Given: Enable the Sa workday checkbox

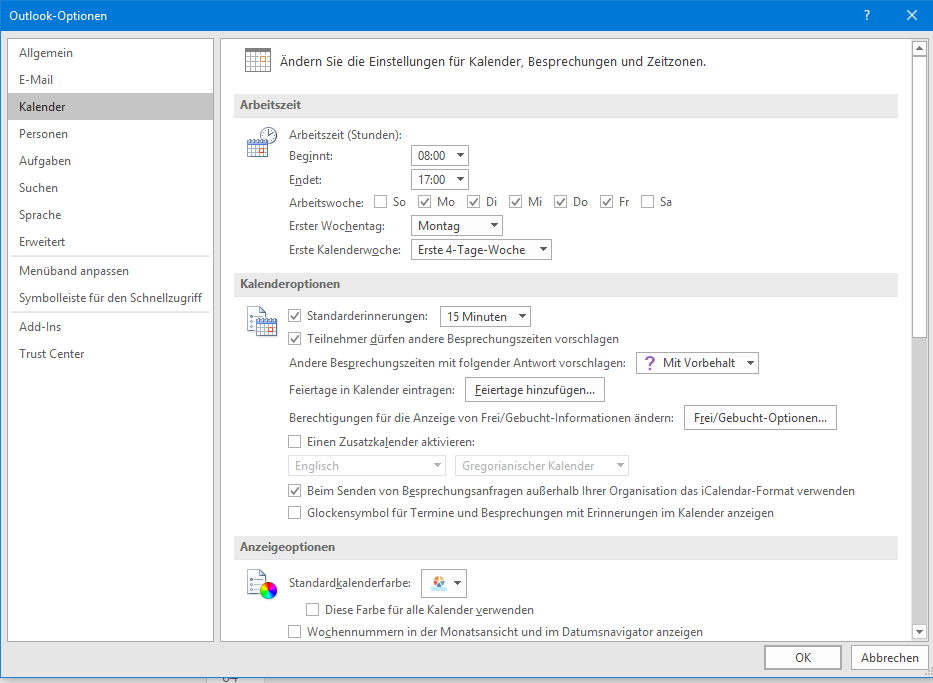Looking at the screenshot, I should pos(647,202).
